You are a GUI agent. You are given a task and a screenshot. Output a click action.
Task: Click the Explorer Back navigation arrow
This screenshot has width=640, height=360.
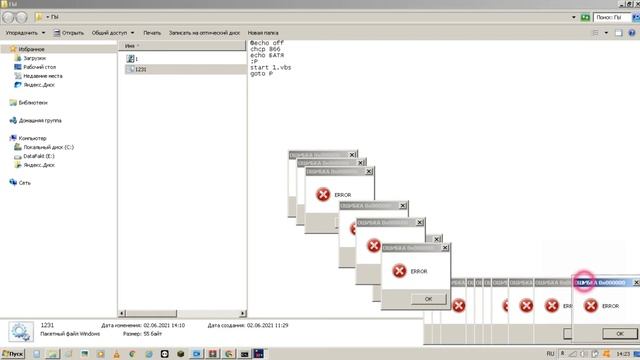9,17
